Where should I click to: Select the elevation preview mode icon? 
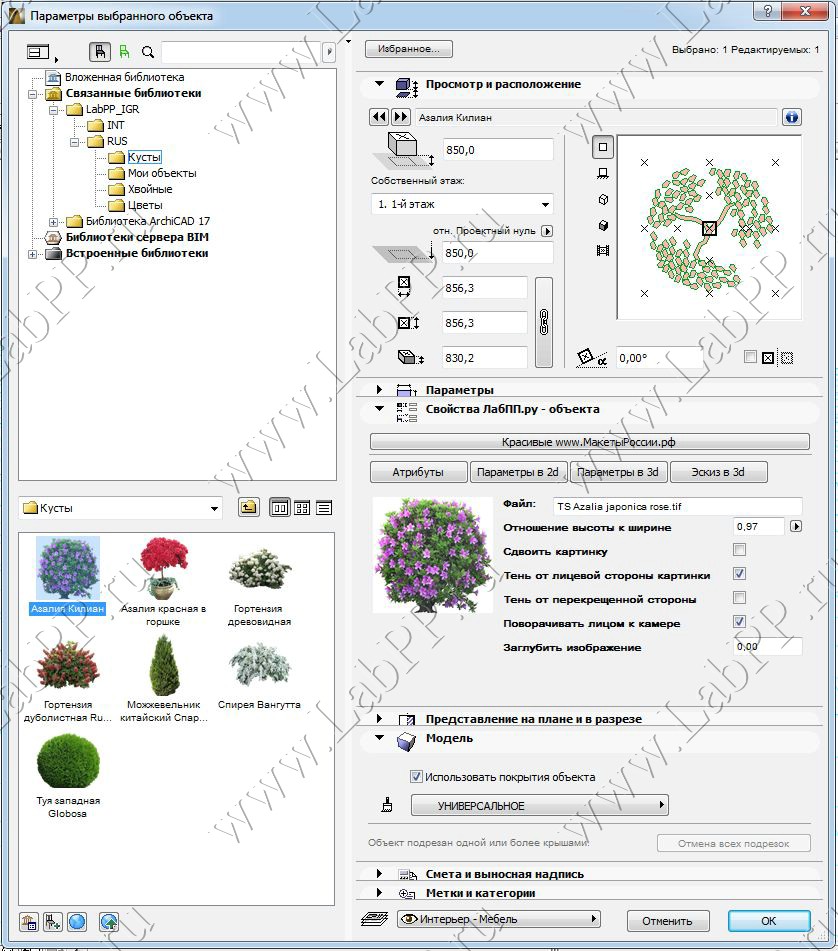click(x=603, y=173)
